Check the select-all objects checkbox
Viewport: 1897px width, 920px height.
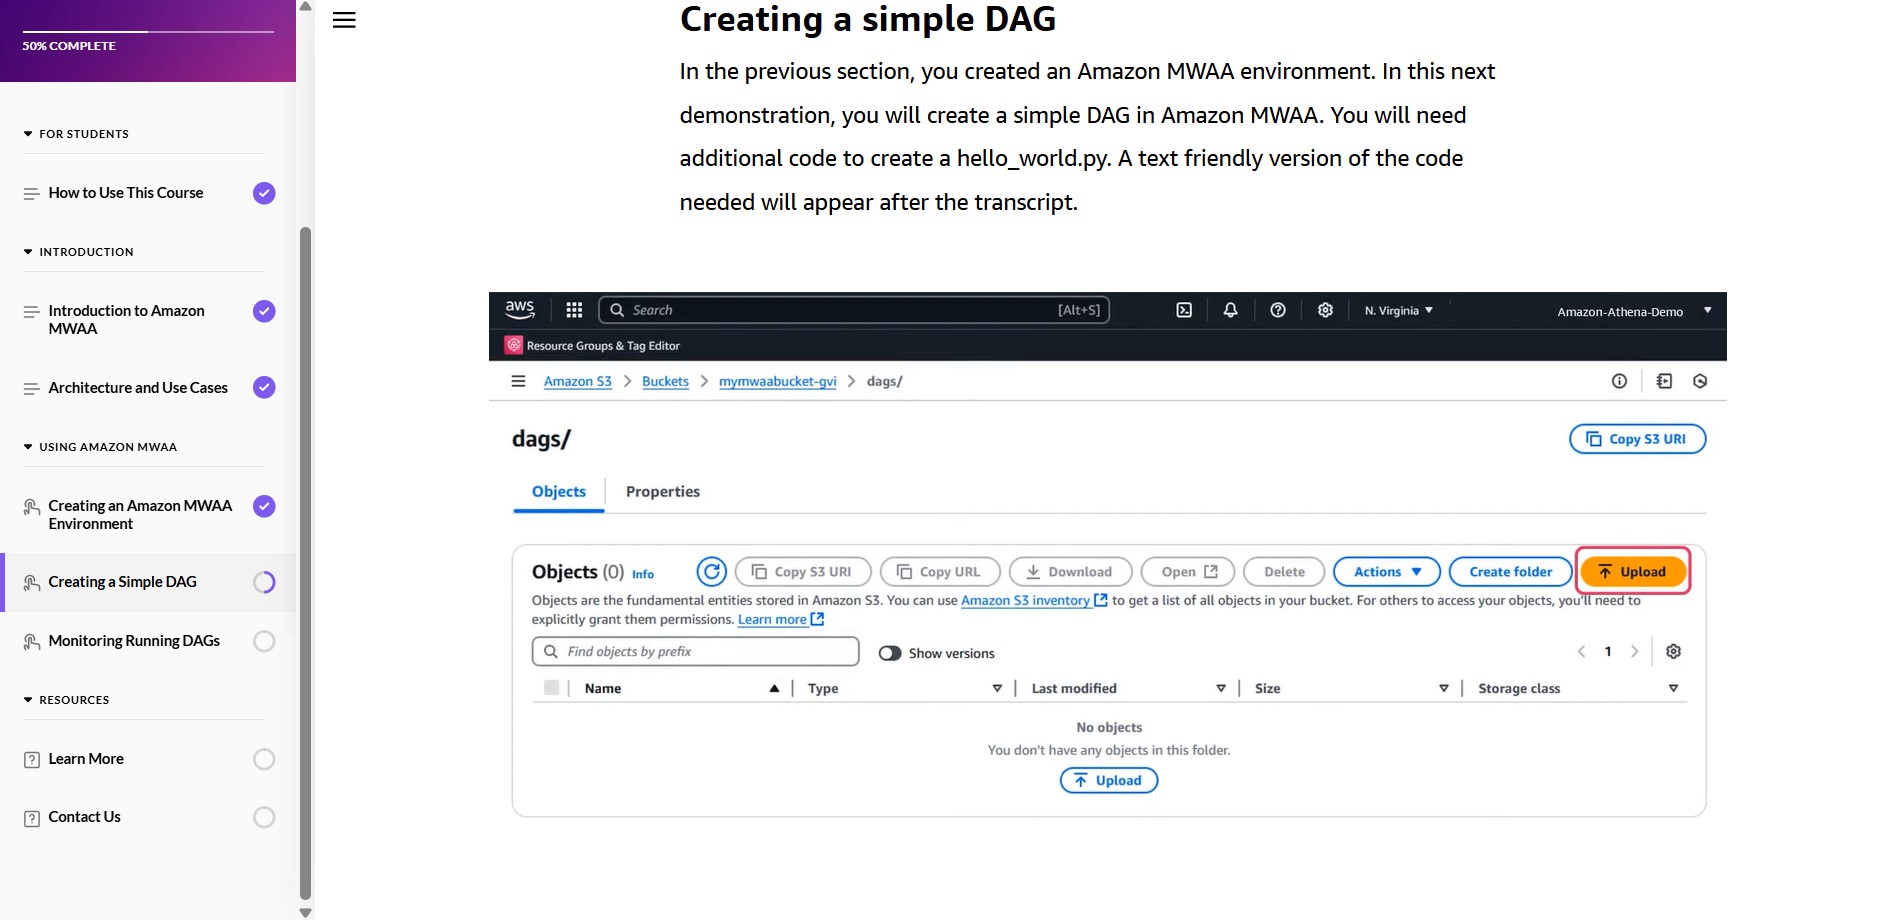click(x=551, y=688)
